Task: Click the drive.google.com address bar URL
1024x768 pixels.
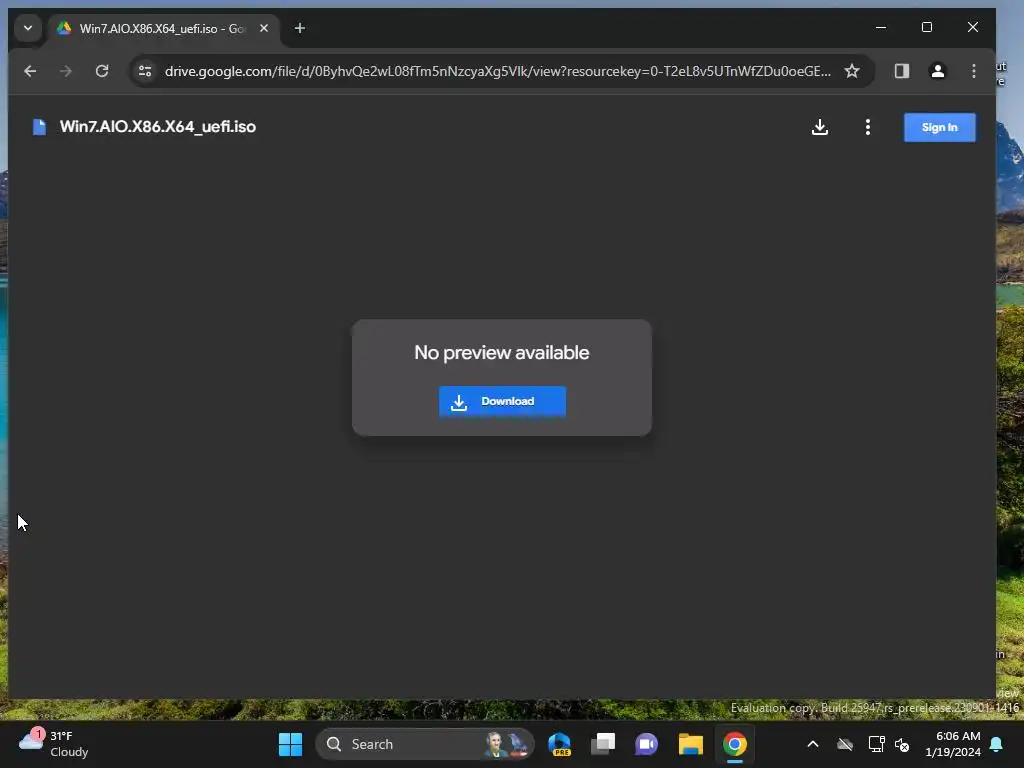Action: tap(498, 71)
